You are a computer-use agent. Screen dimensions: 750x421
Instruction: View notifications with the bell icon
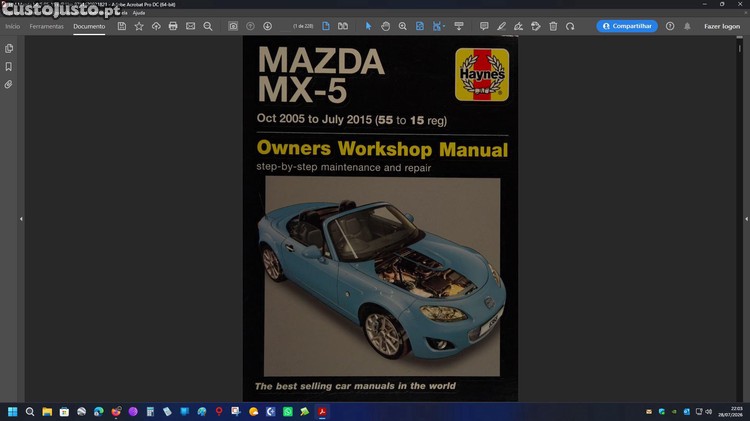tap(687, 26)
